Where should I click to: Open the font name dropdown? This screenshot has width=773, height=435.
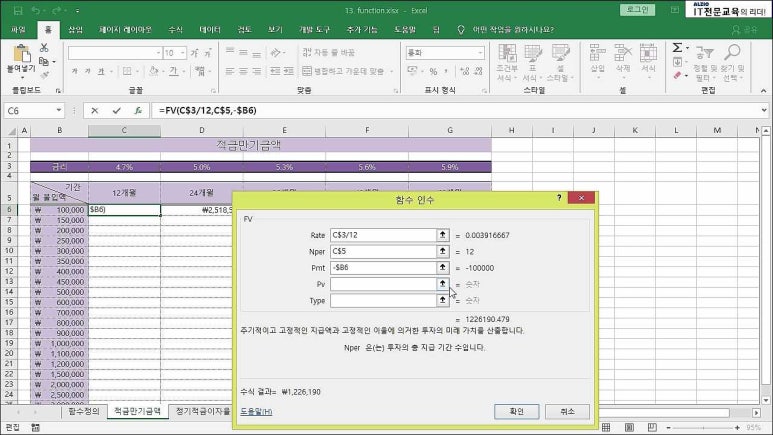click(x=158, y=53)
